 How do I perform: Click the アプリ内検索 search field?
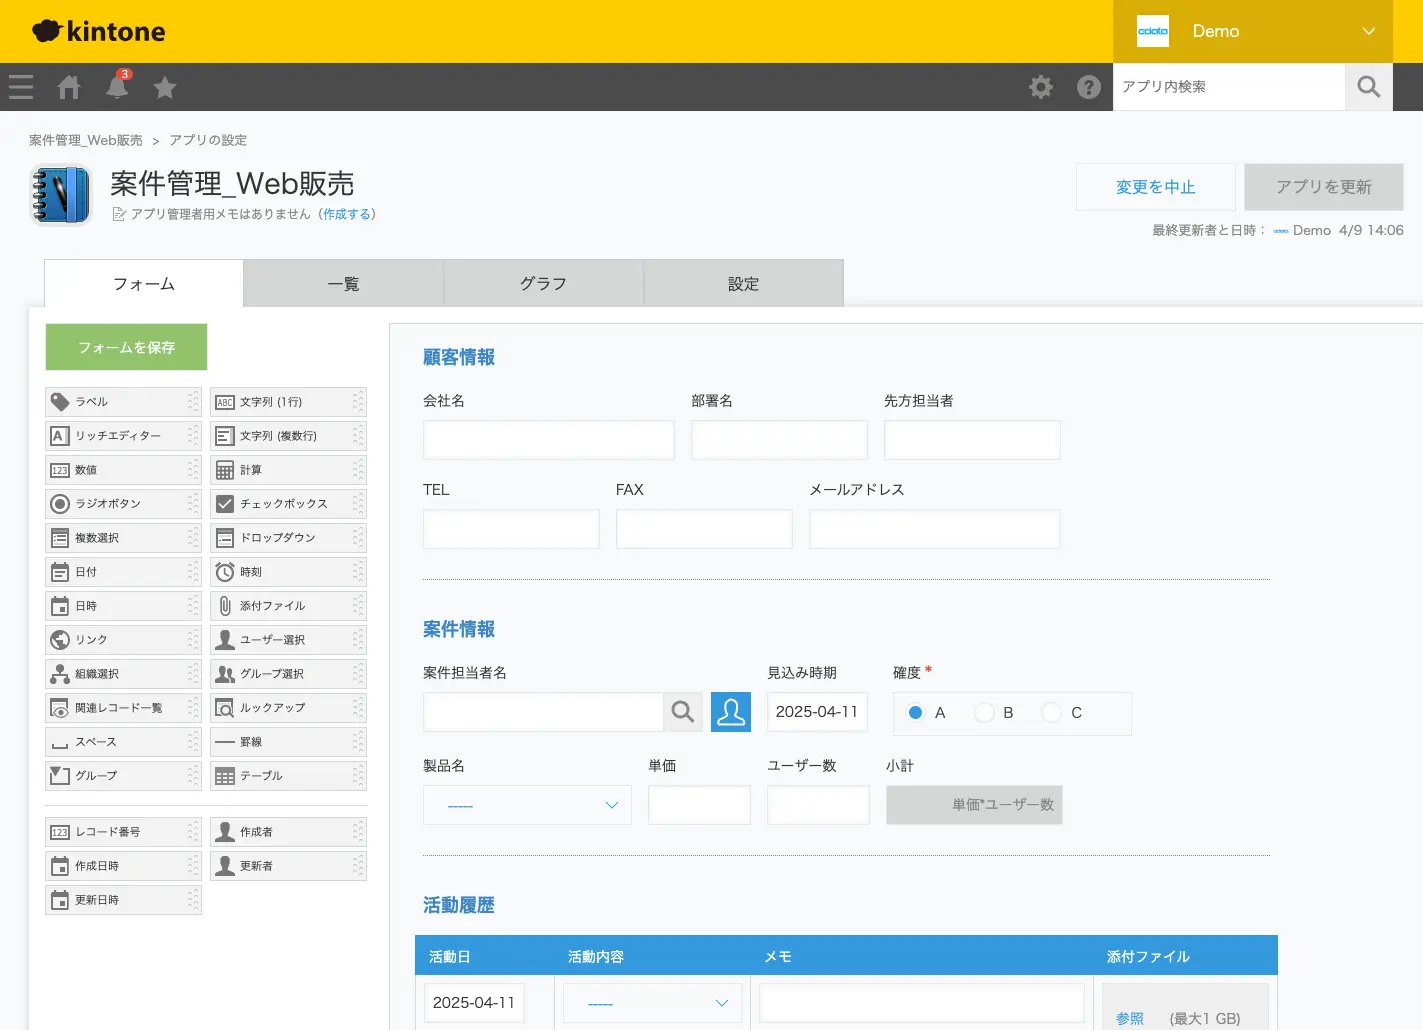(x=1229, y=87)
